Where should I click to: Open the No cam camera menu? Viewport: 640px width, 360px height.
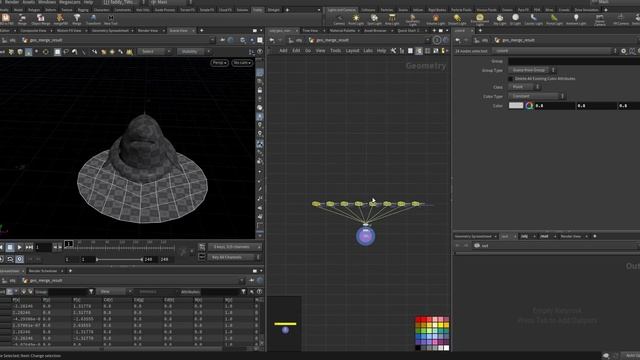(x=242, y=62)
